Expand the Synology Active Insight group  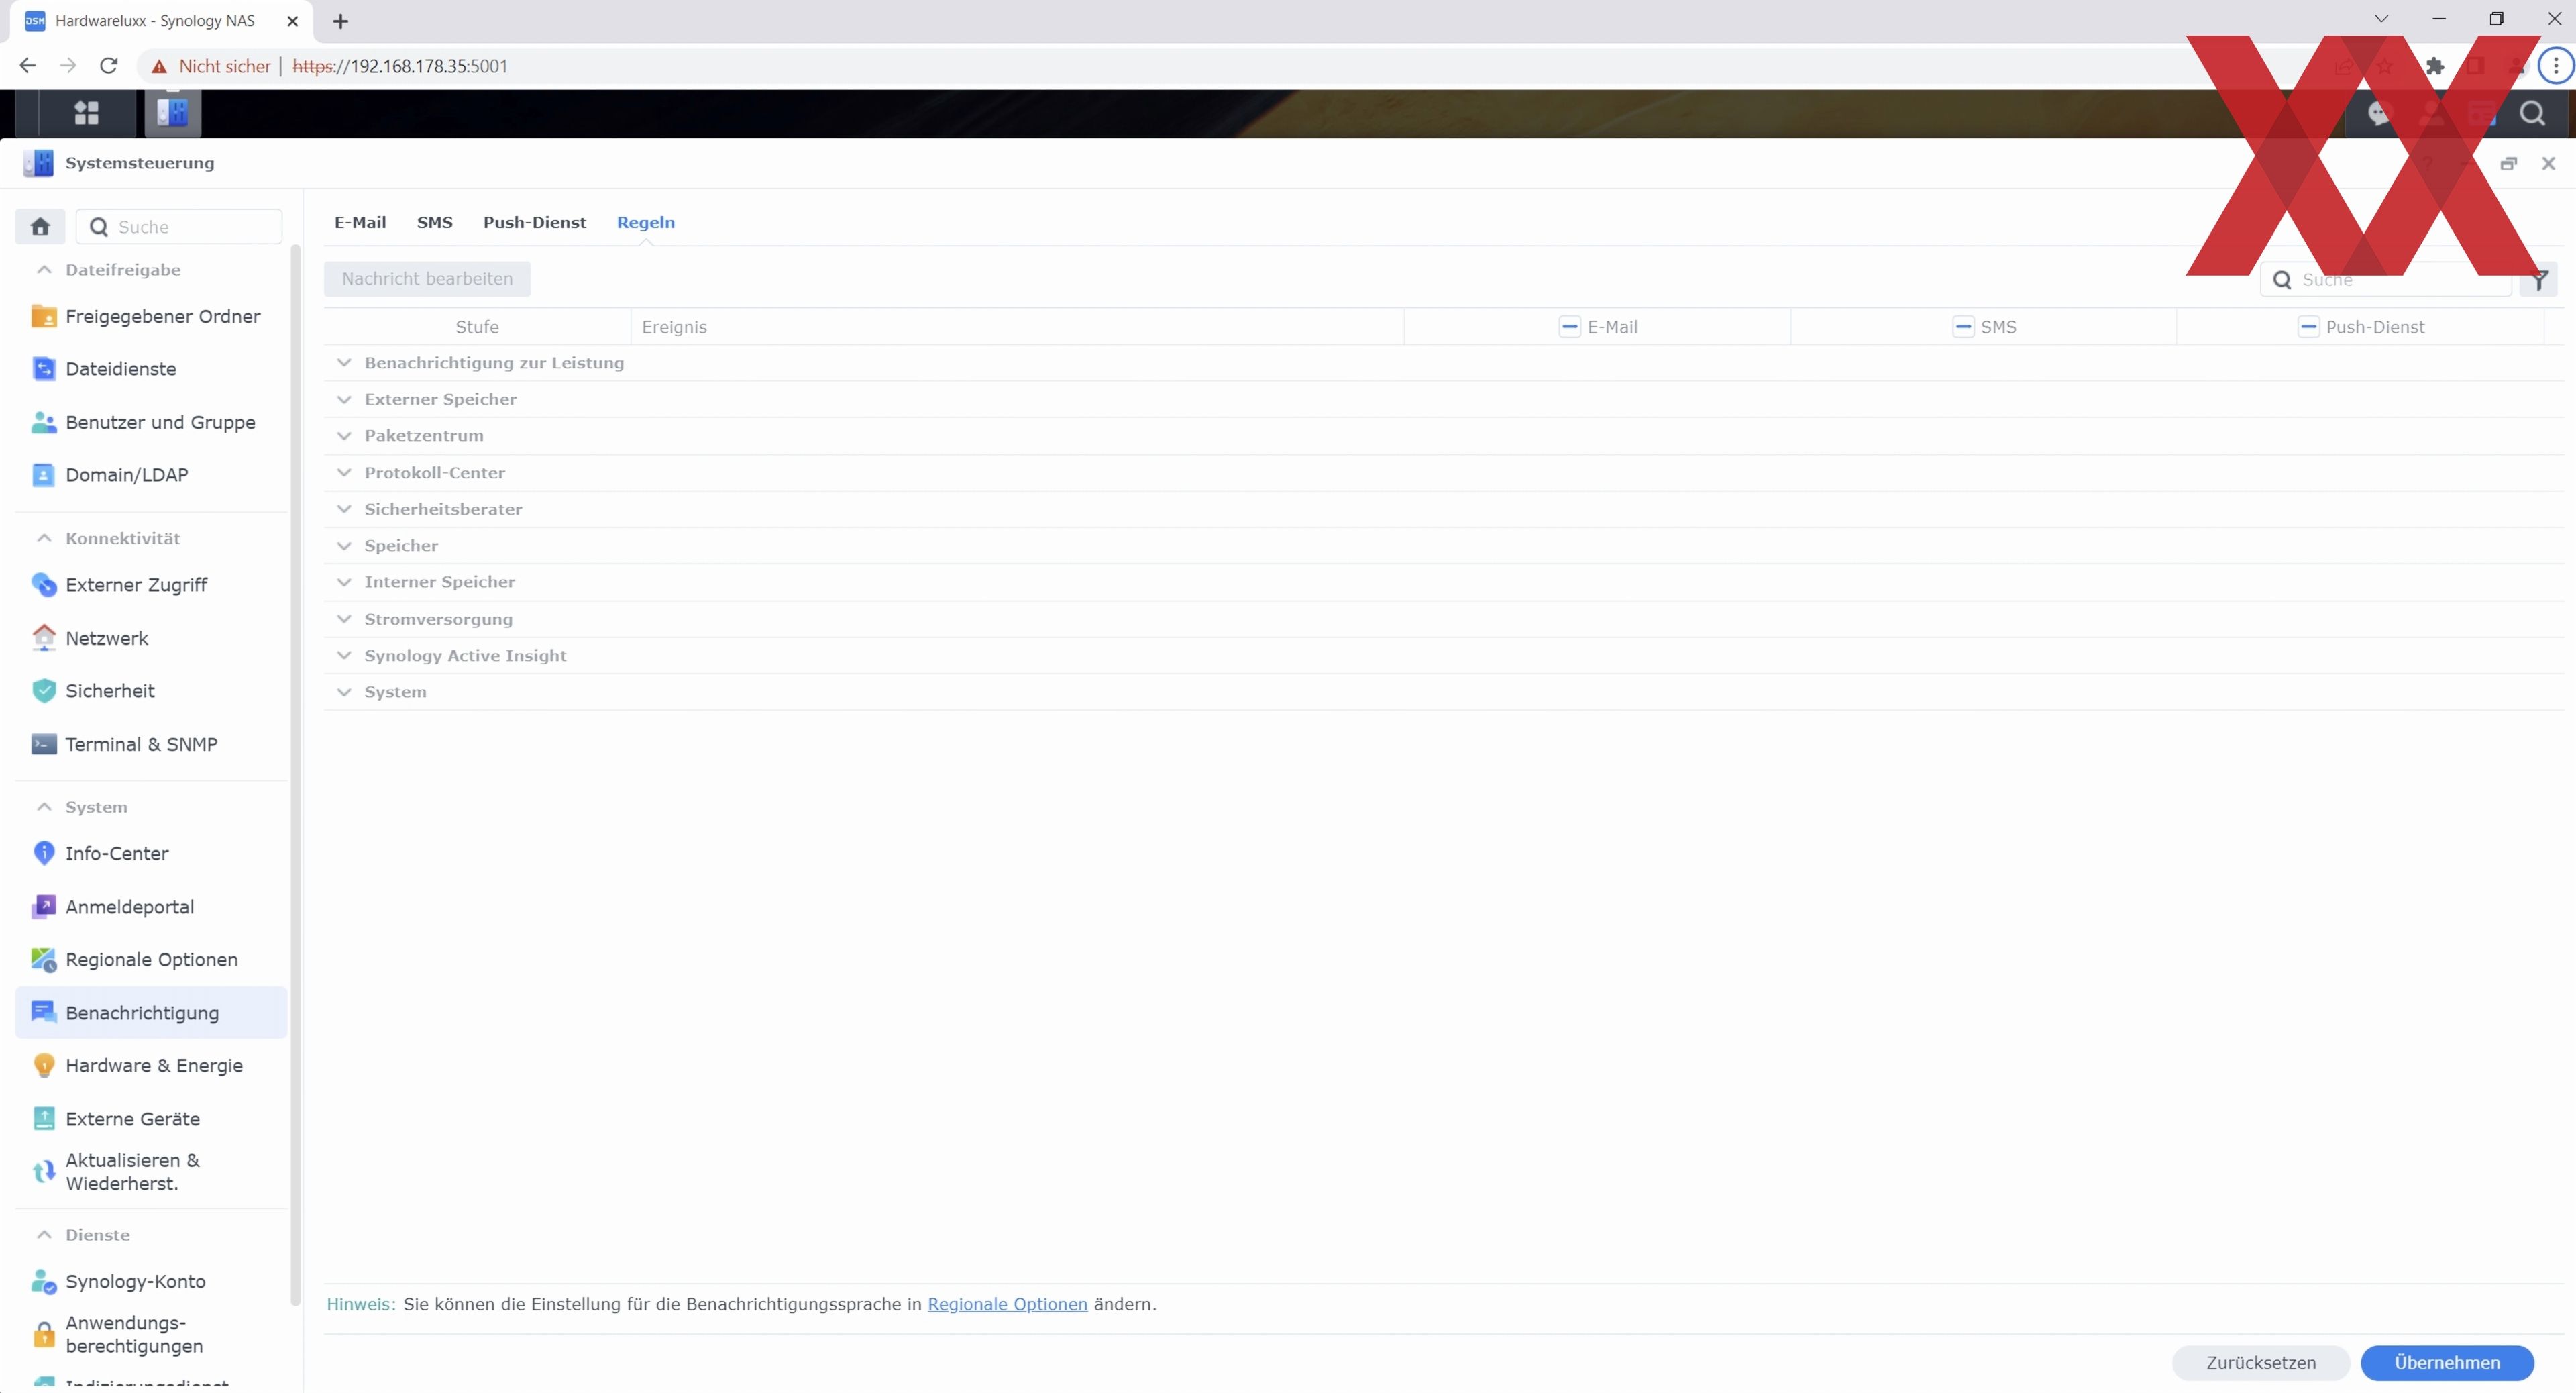coord(344,656)
